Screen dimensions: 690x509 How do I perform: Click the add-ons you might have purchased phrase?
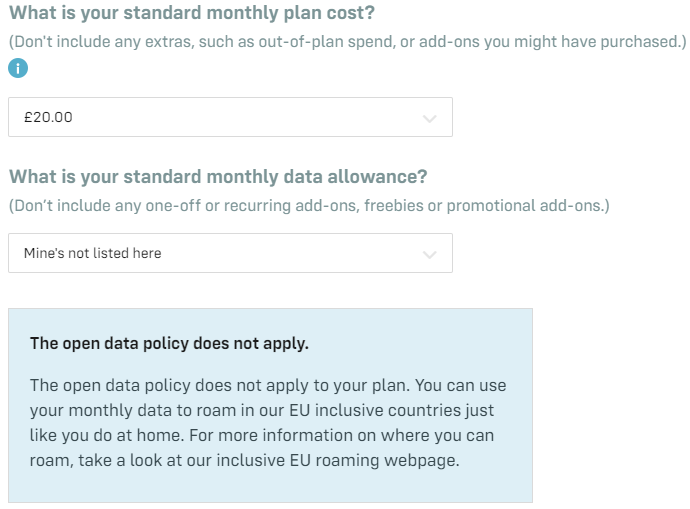click(550, 42)
